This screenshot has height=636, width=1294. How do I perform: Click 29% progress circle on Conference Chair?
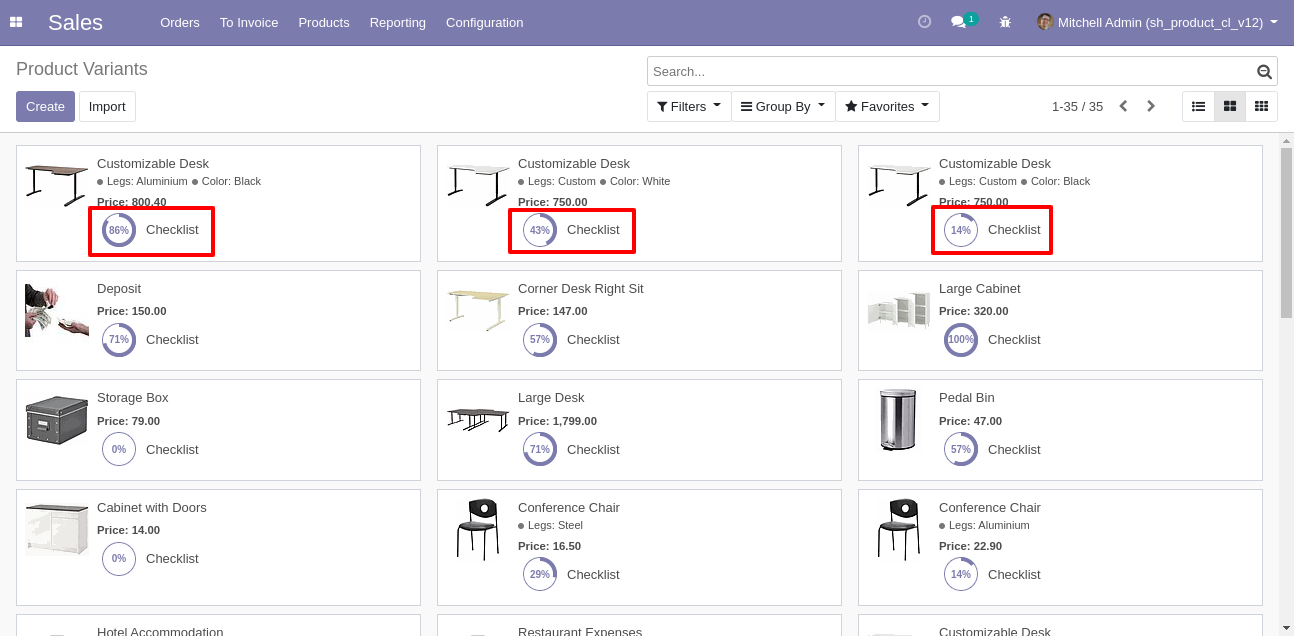point(540,575)
